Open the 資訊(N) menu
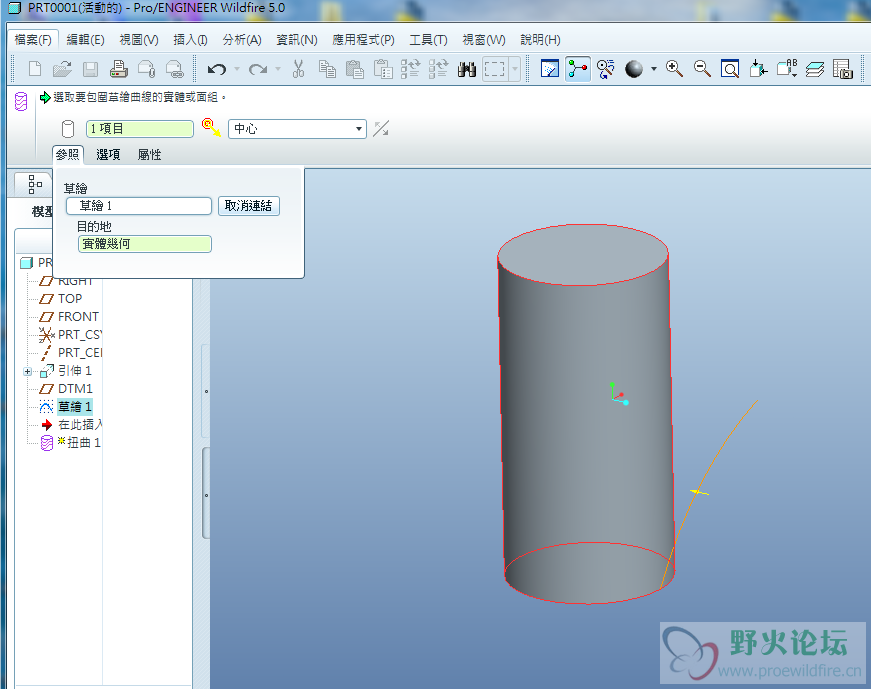The width and height of the screenshot is (871, 689). (297, 40)
